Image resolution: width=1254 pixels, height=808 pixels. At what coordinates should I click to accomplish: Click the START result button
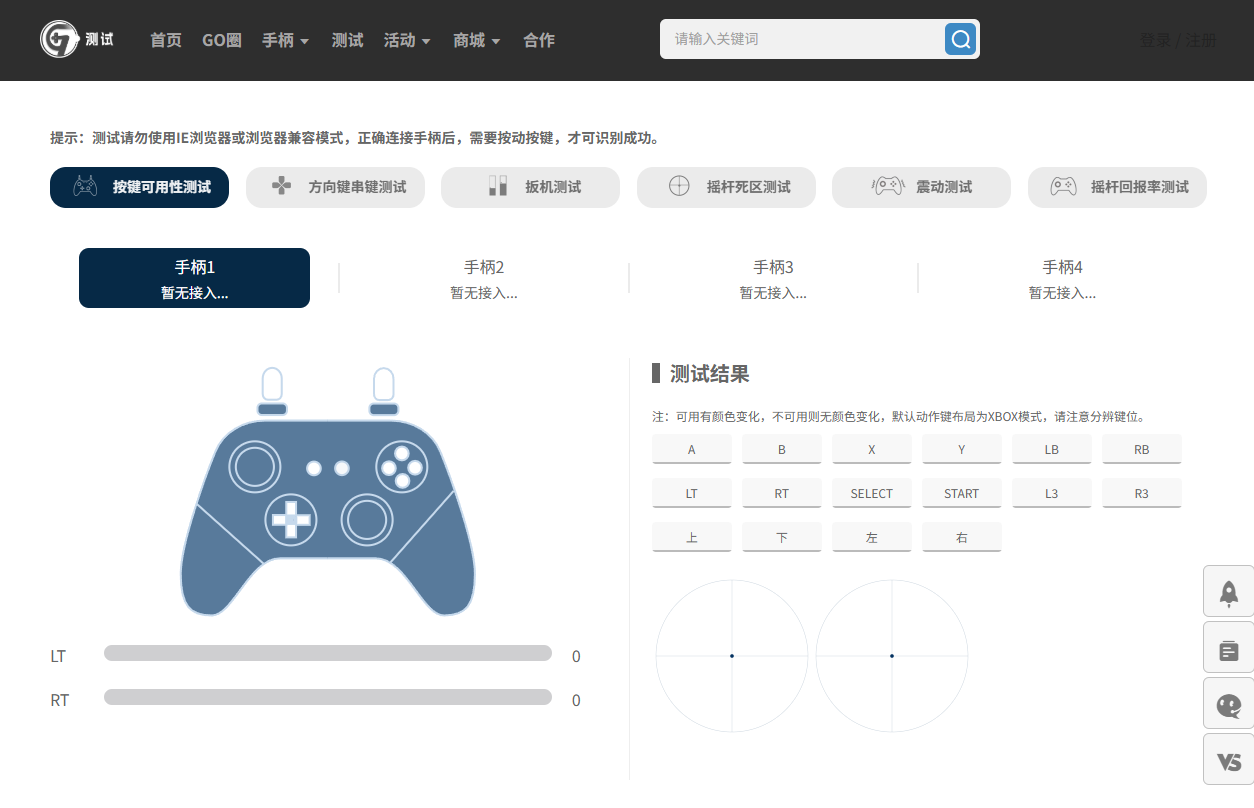click(962, 493)
